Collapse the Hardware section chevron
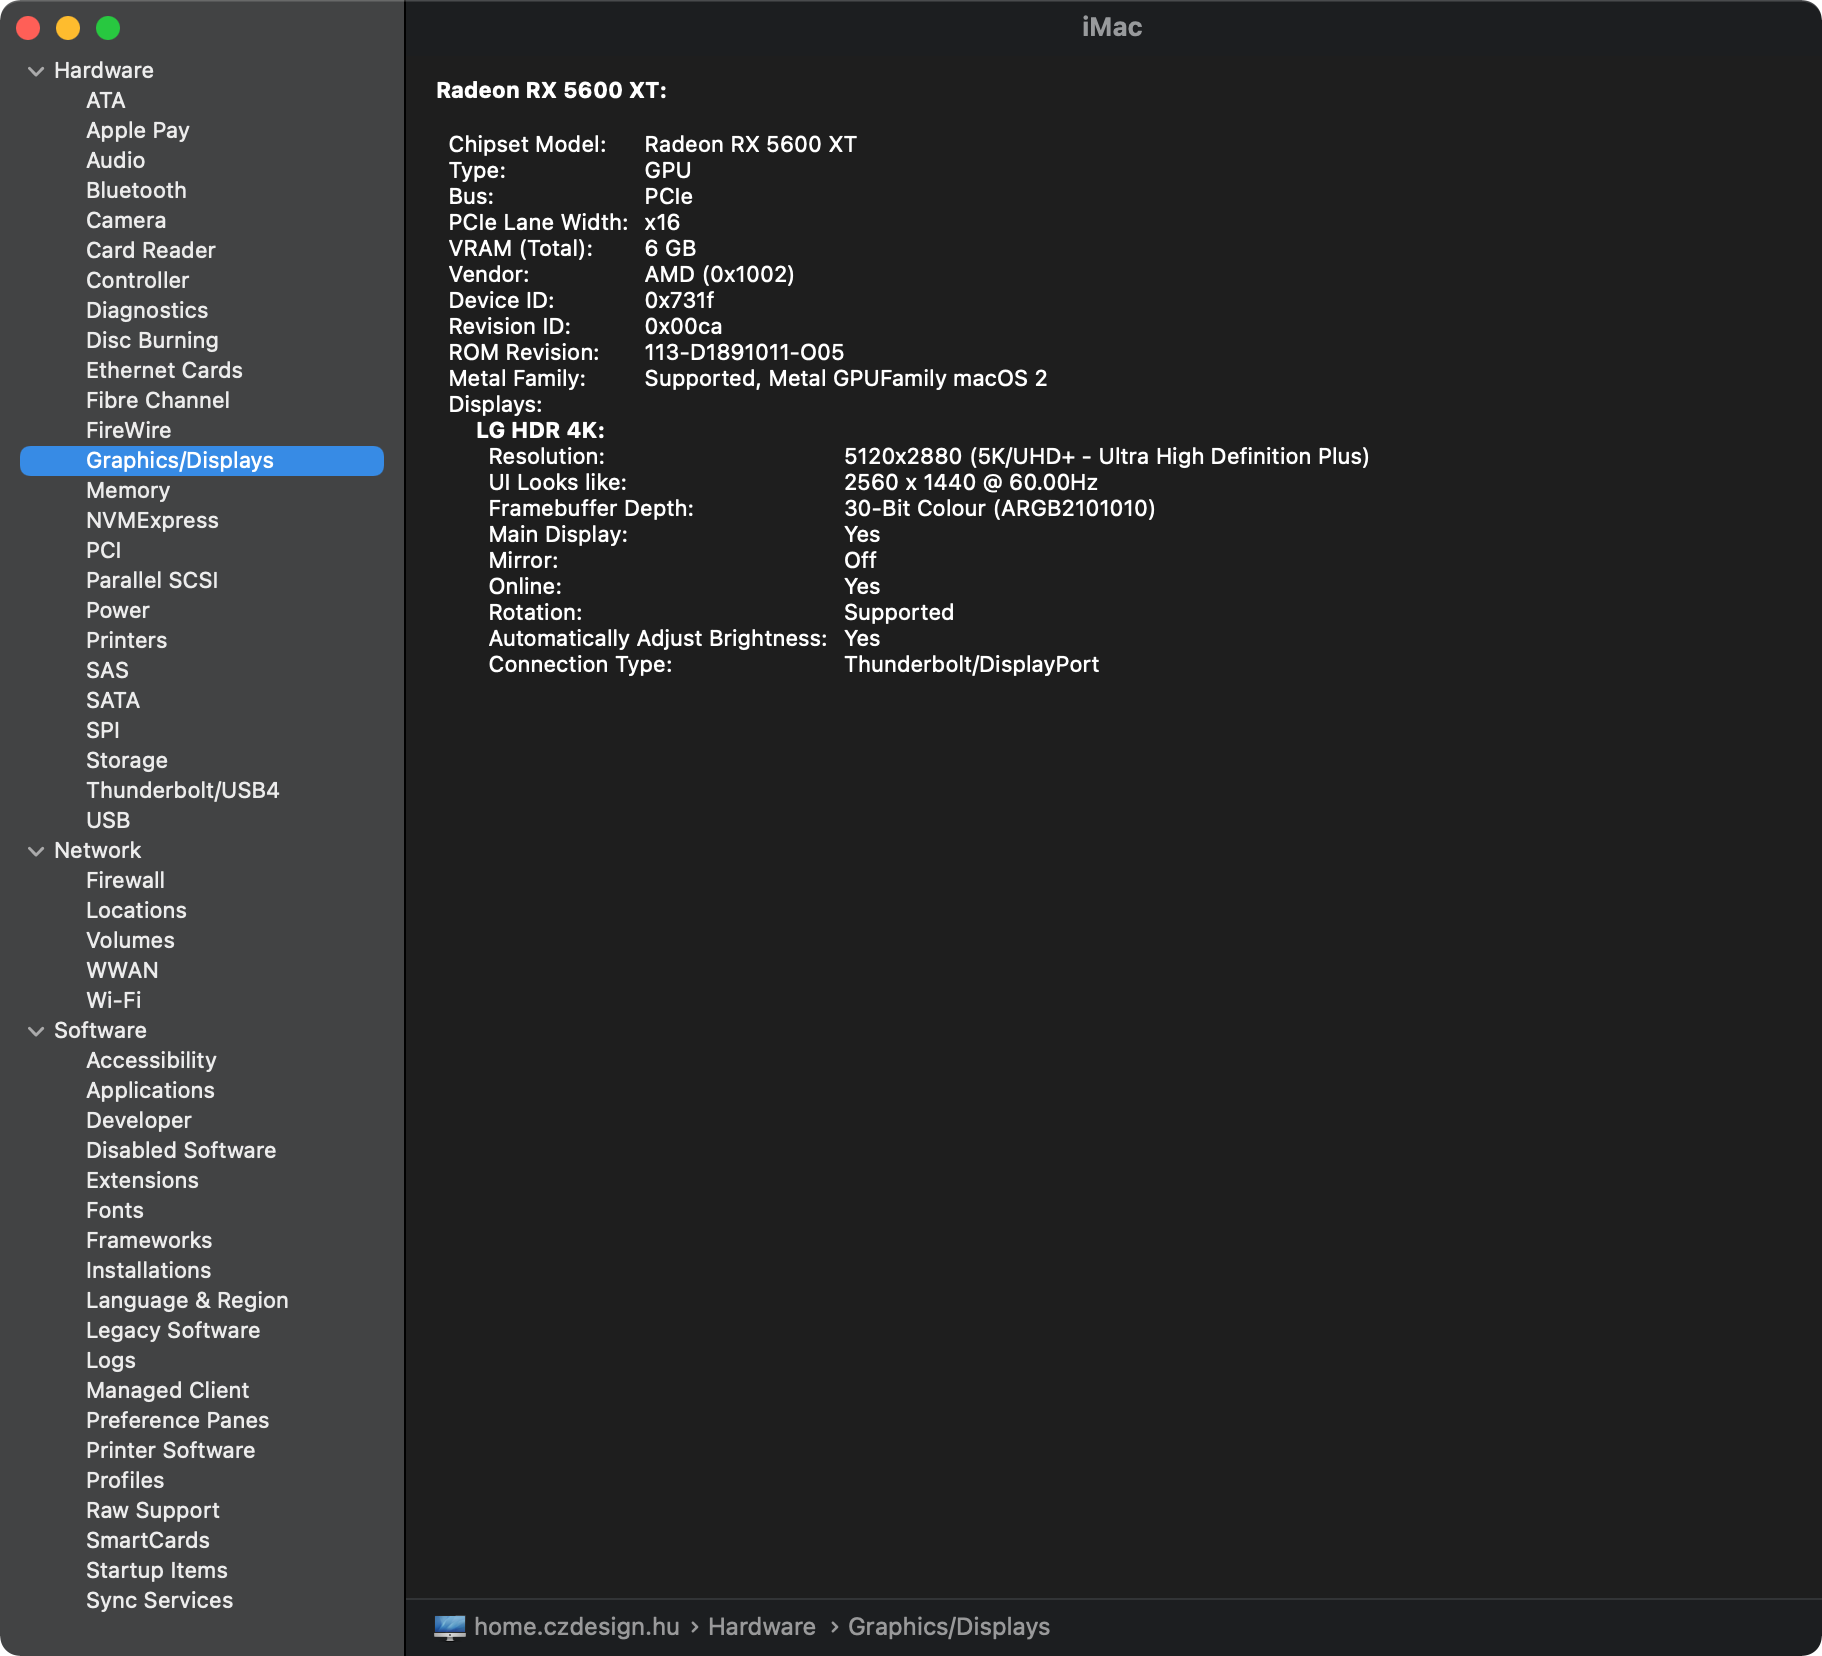 tap(36, 71)
